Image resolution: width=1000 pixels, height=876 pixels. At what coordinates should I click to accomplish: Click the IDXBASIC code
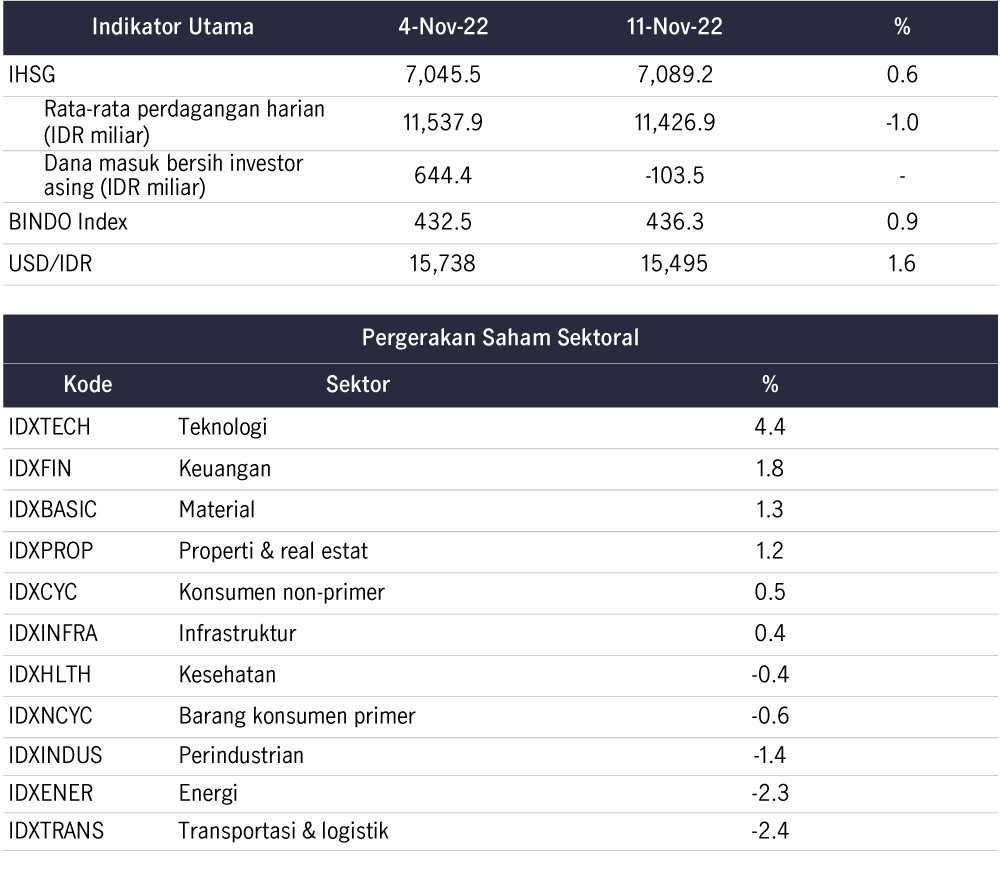pyautogui.click(x=52, y=509)
